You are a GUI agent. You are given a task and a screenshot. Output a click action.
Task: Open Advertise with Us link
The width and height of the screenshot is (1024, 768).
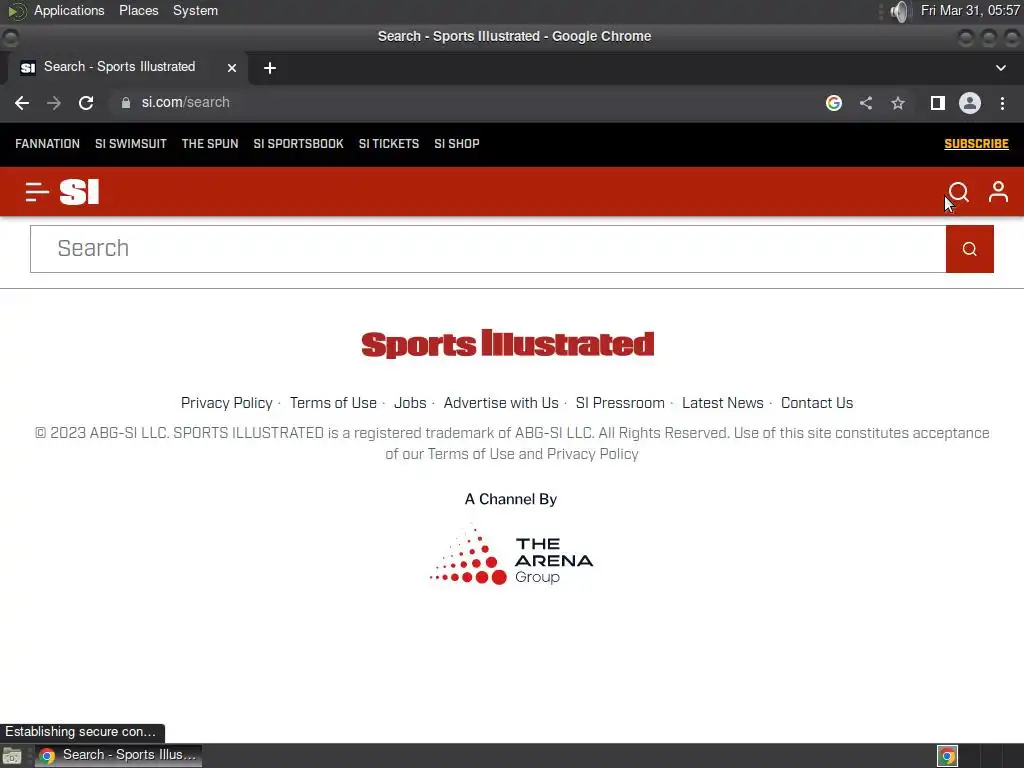click(501, 403)
